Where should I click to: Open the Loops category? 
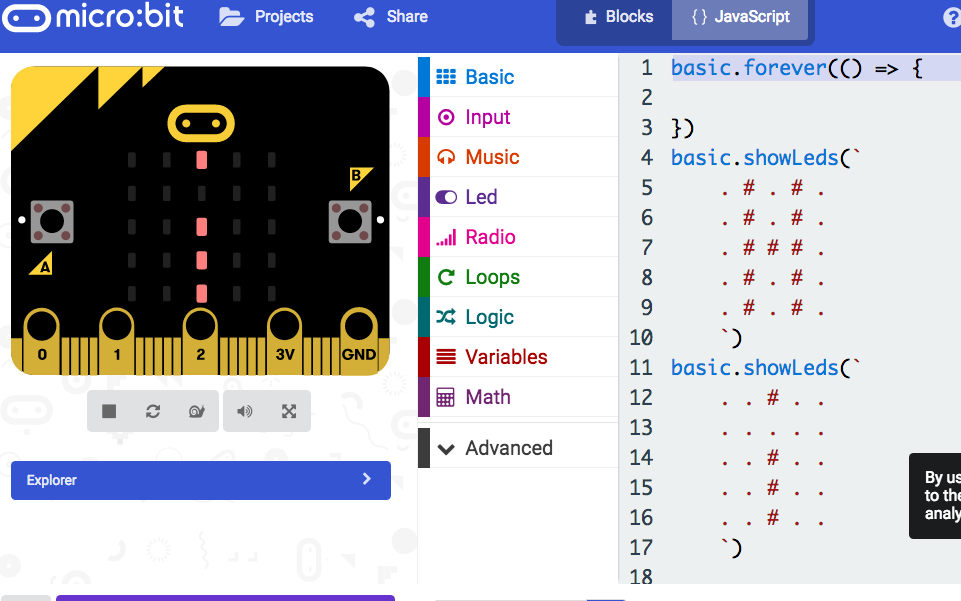click(492, 277)
